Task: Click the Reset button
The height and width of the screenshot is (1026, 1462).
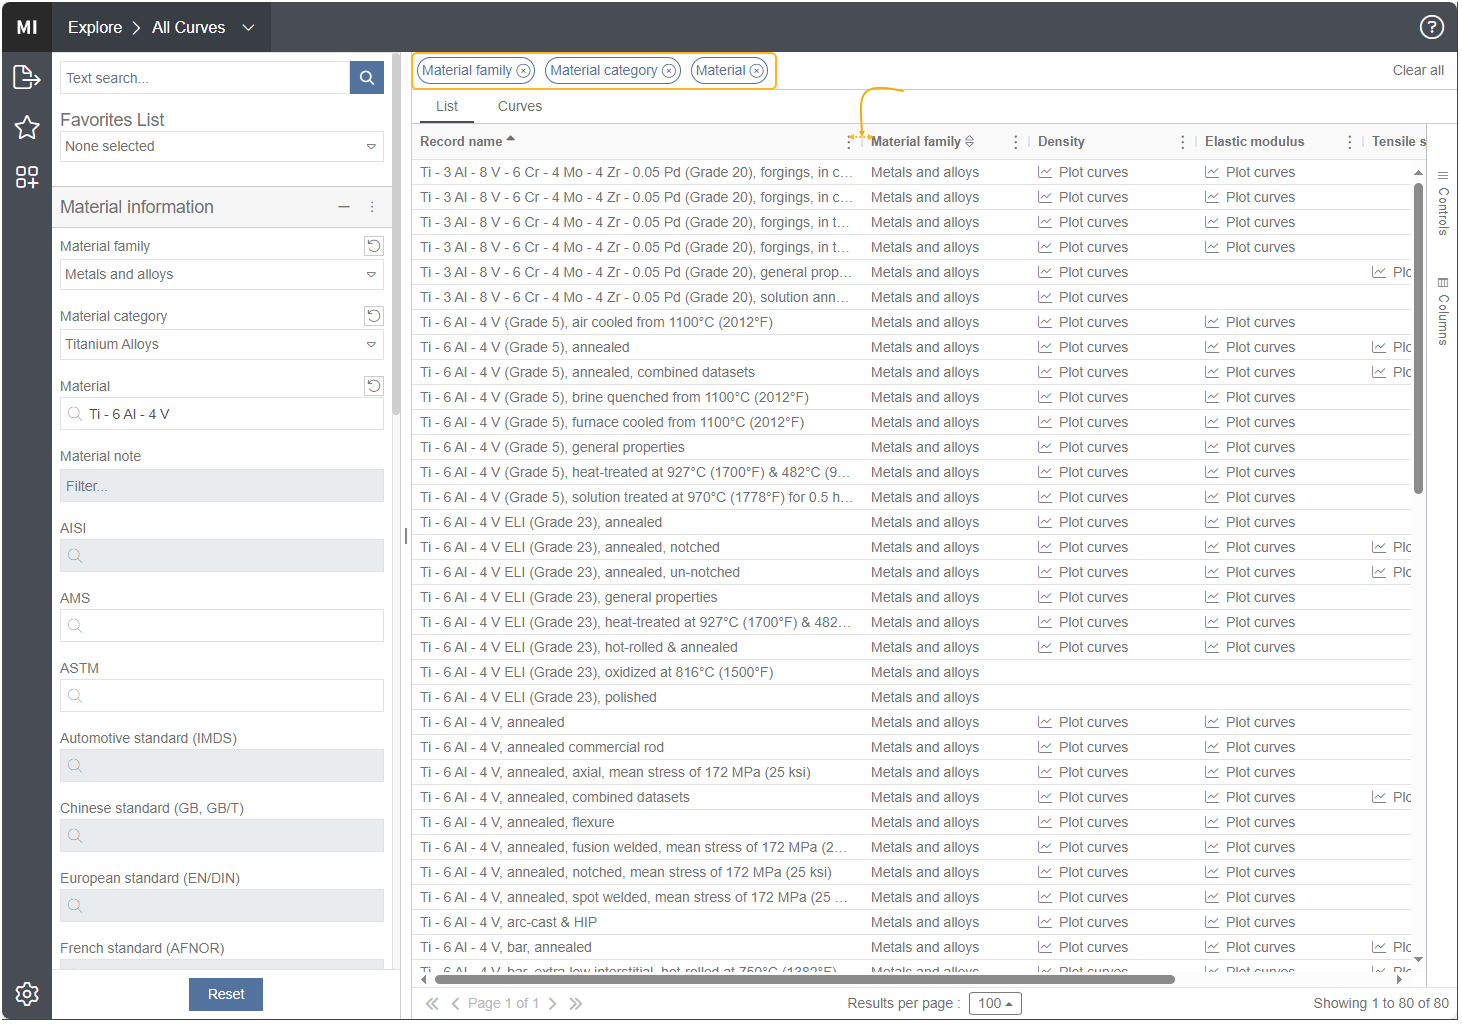Action: click(226, 994)
